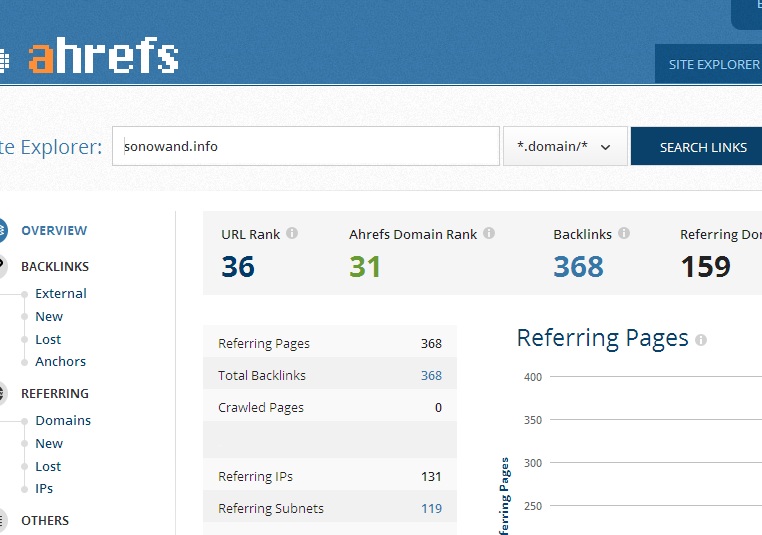Open Anchors under Backlinks

(x=61, y=362)
